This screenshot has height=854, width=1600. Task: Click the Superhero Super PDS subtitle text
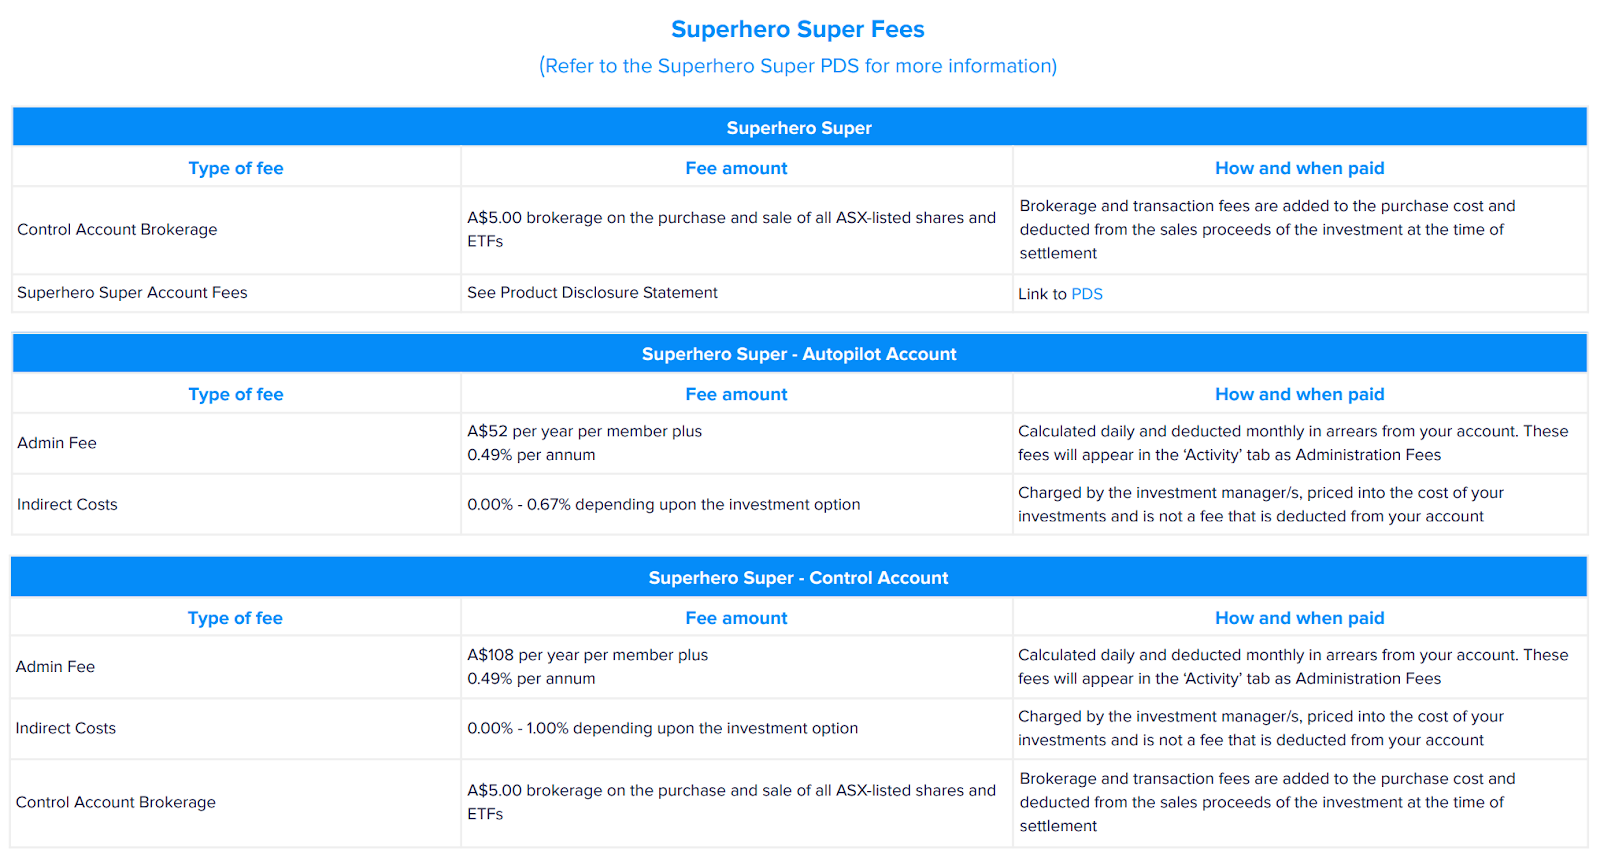797,66
